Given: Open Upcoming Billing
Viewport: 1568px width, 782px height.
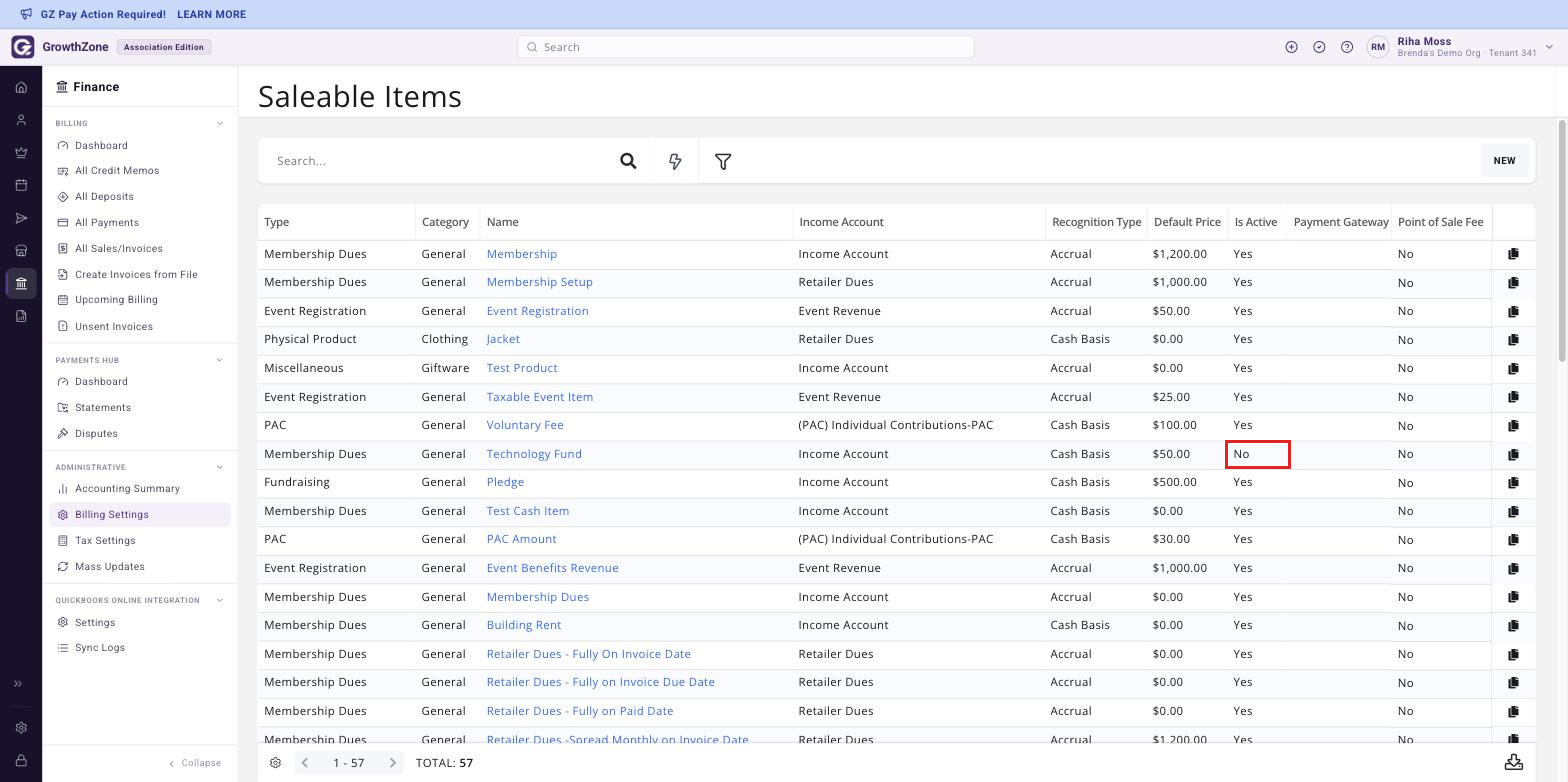Looking at the screenshot, I should click(x=116, y=300).
